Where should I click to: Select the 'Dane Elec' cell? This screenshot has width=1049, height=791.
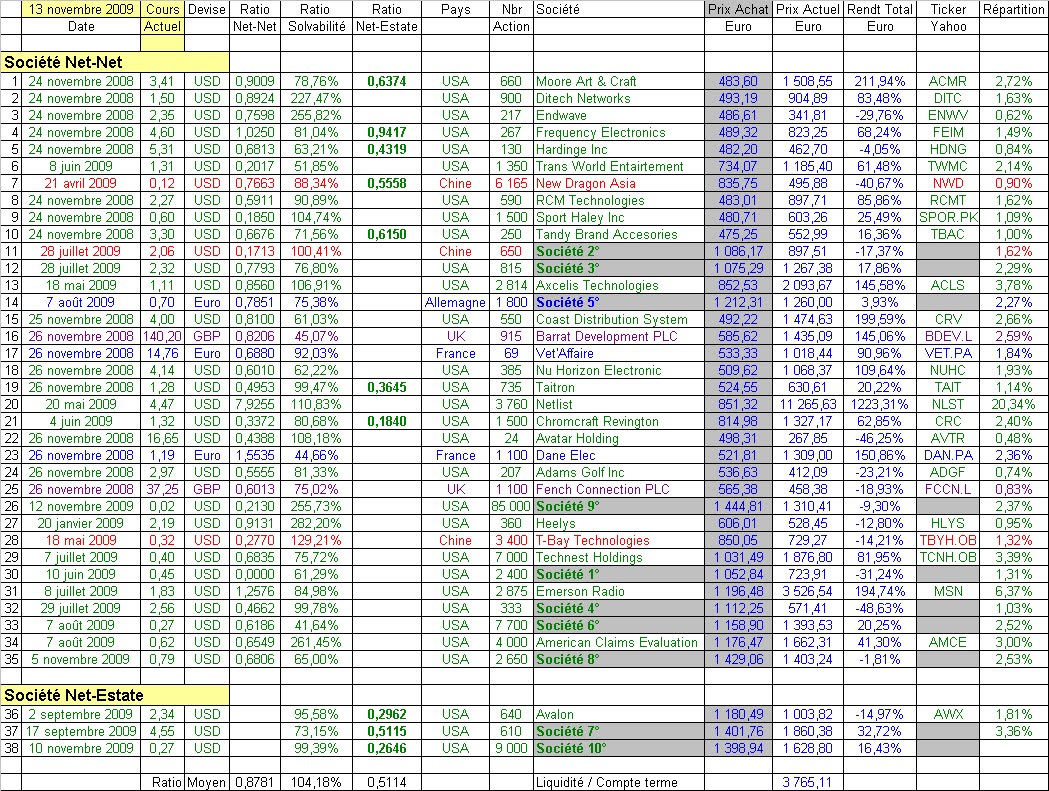tap(619, 455)
